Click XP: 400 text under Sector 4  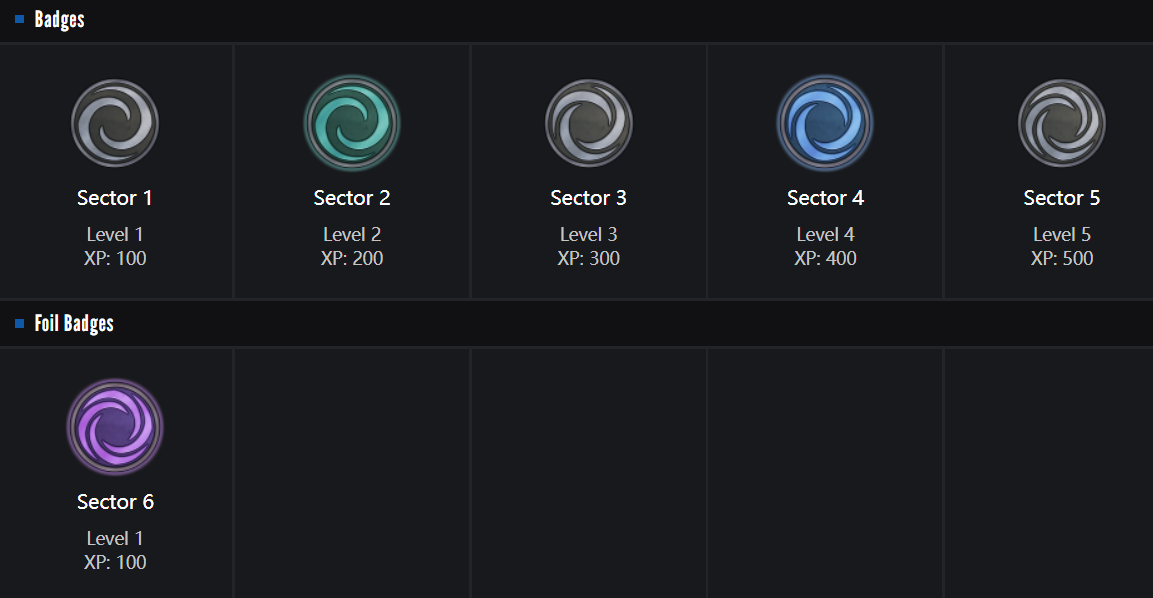point(825,259)
